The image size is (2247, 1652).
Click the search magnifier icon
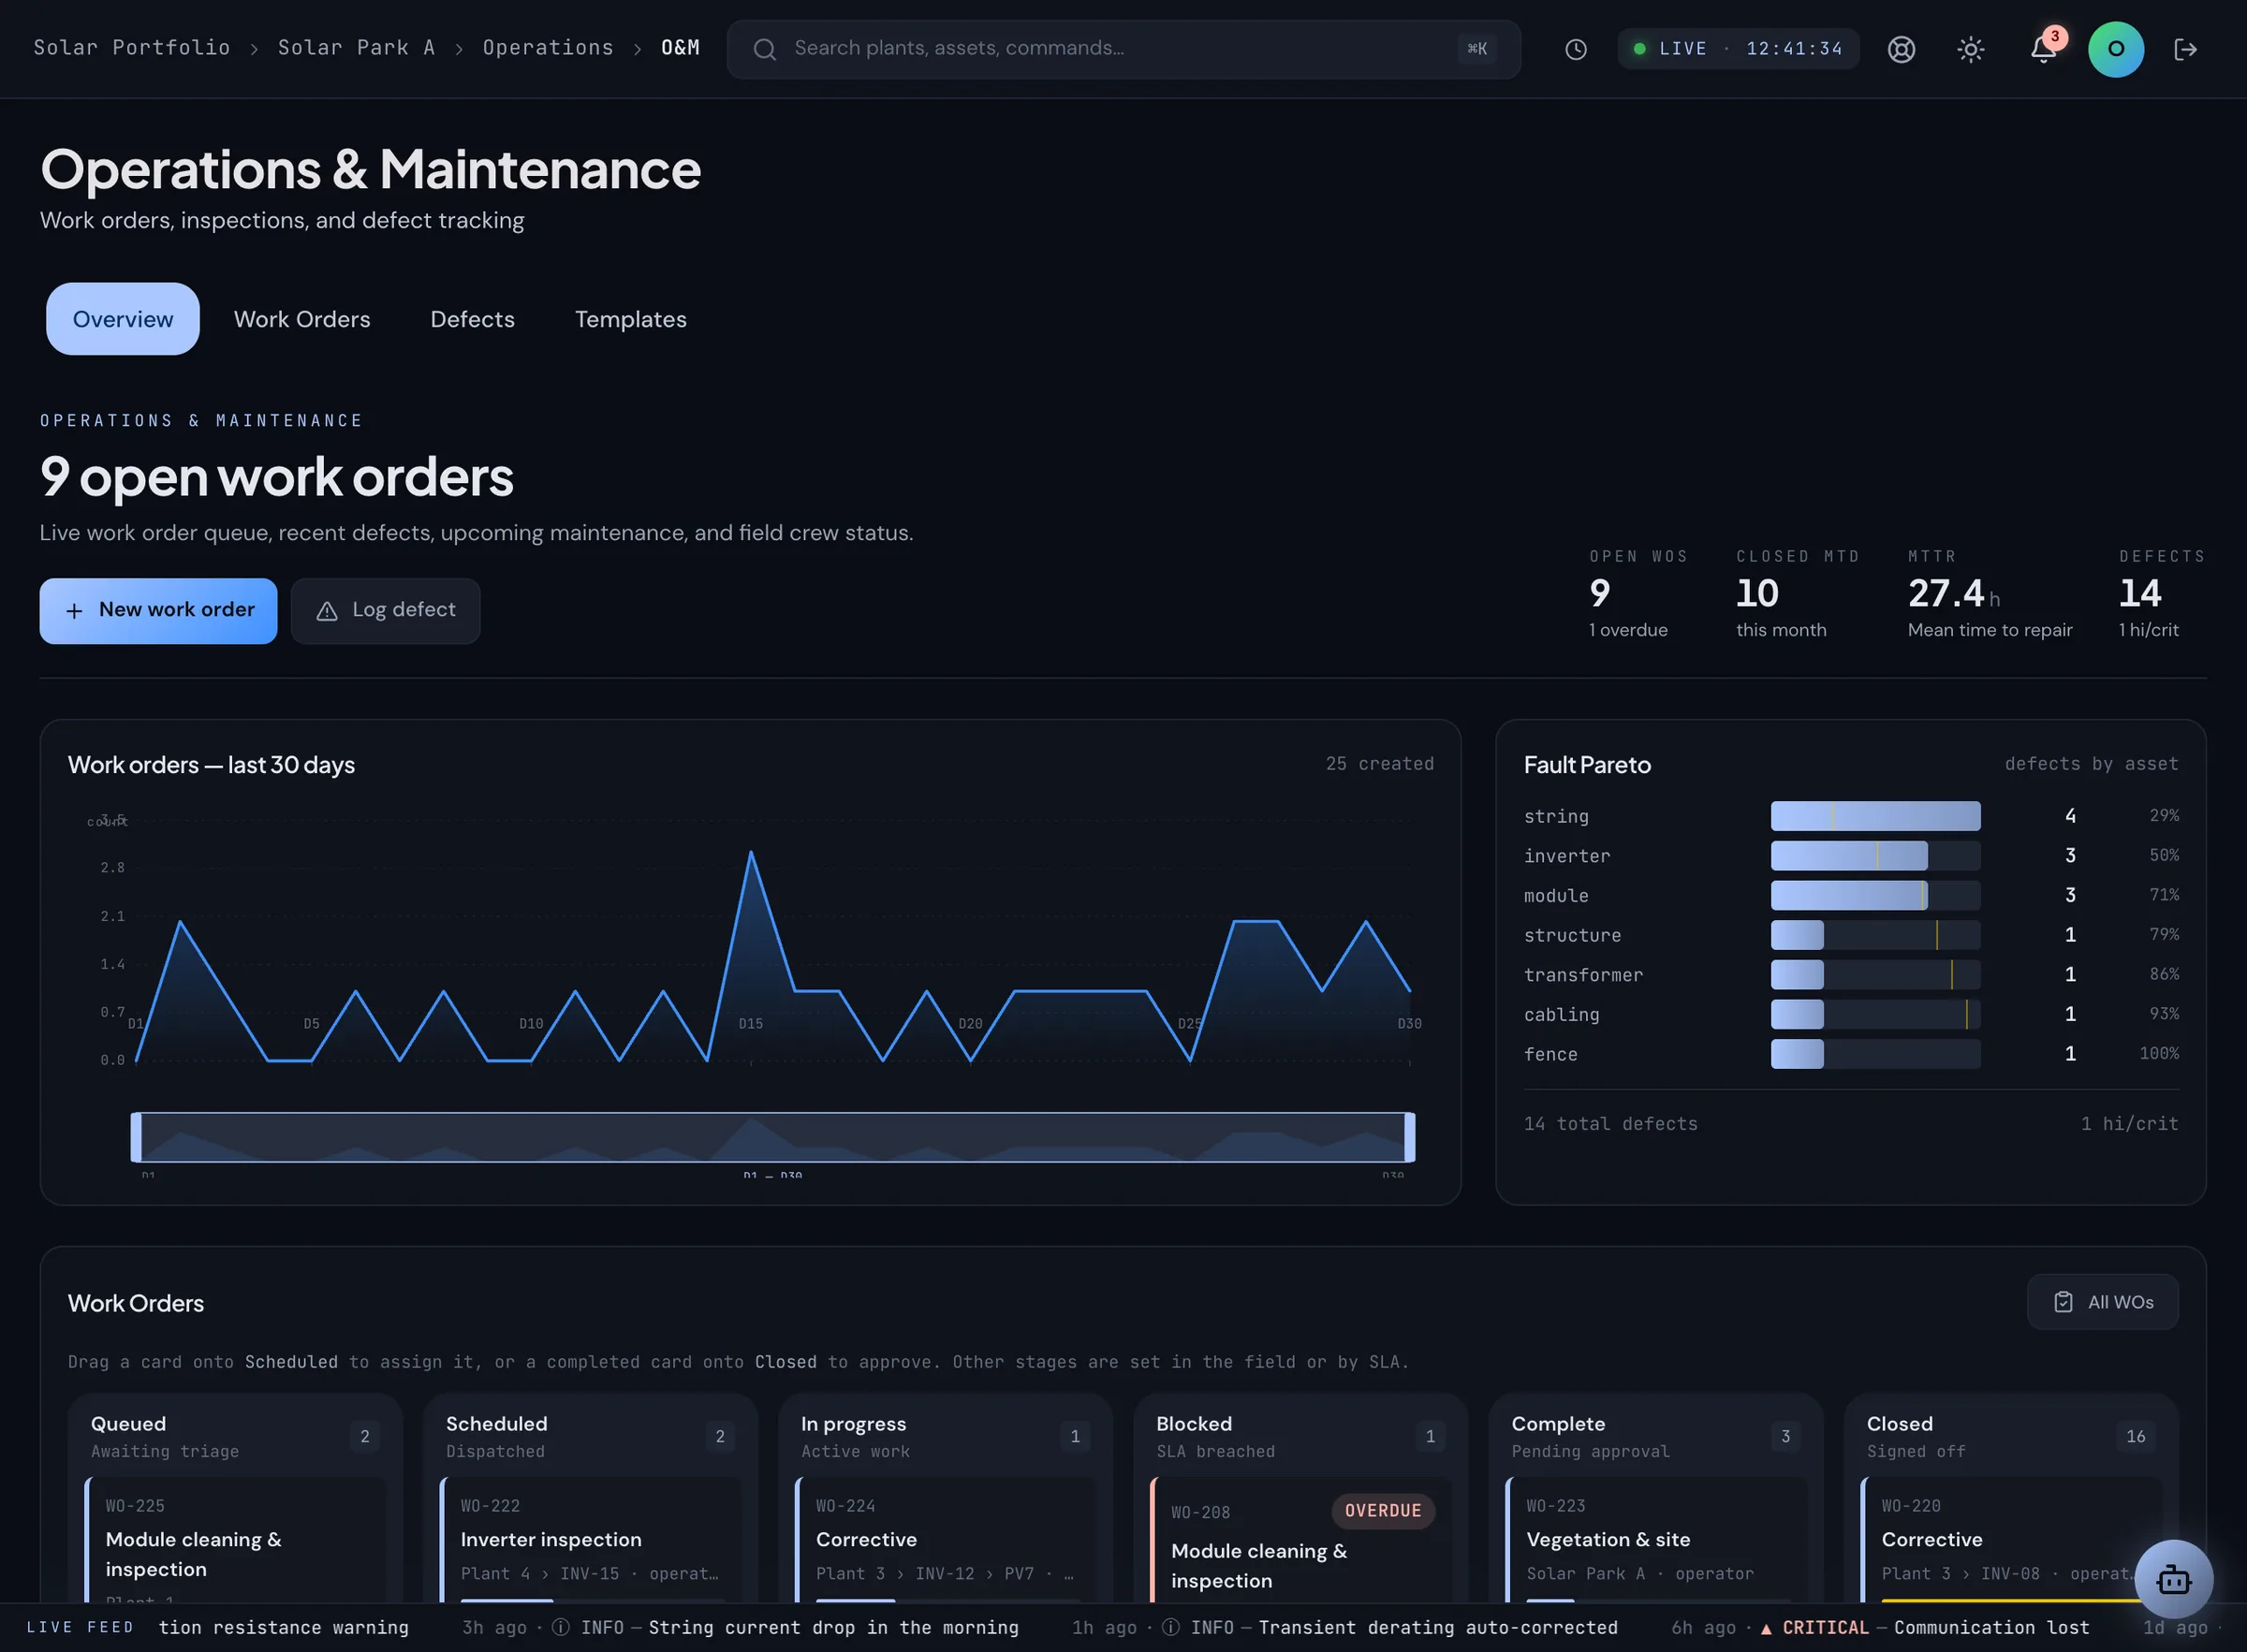[x=764, y=49]
